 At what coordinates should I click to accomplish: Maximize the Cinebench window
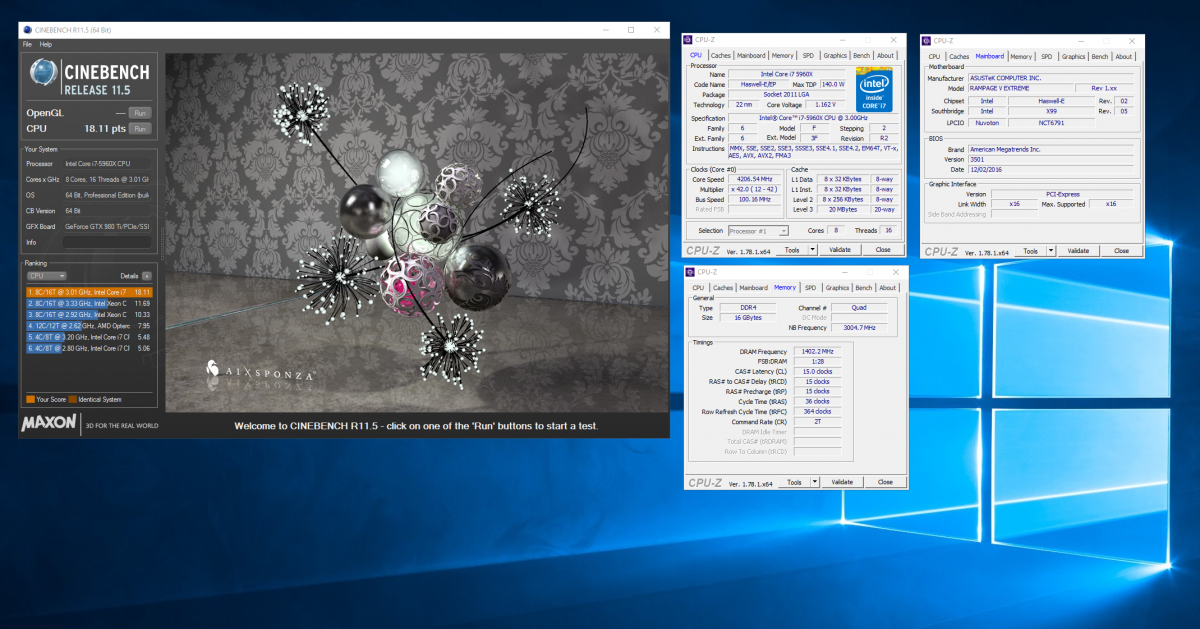630,30
